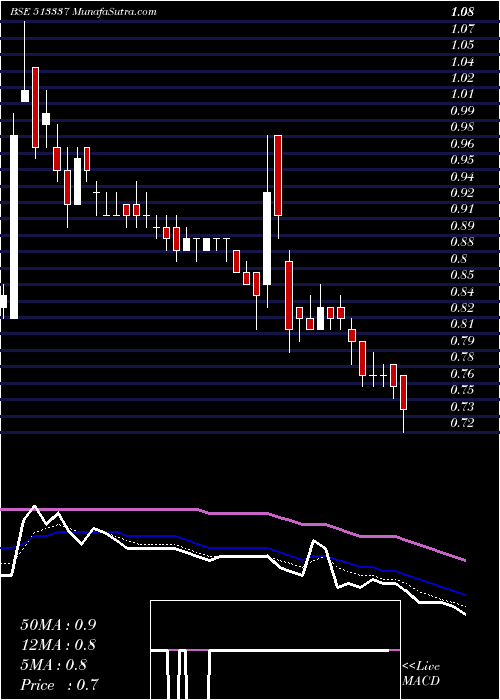This screenshot has height=700, width=500.
Task: Click the 0.96 price axis label
Action: (x=462, y=143)
